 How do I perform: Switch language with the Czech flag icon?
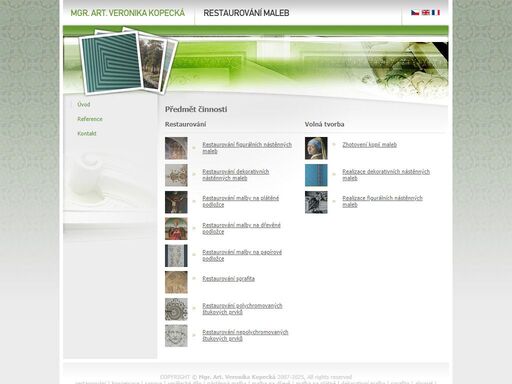coord(415,13)
